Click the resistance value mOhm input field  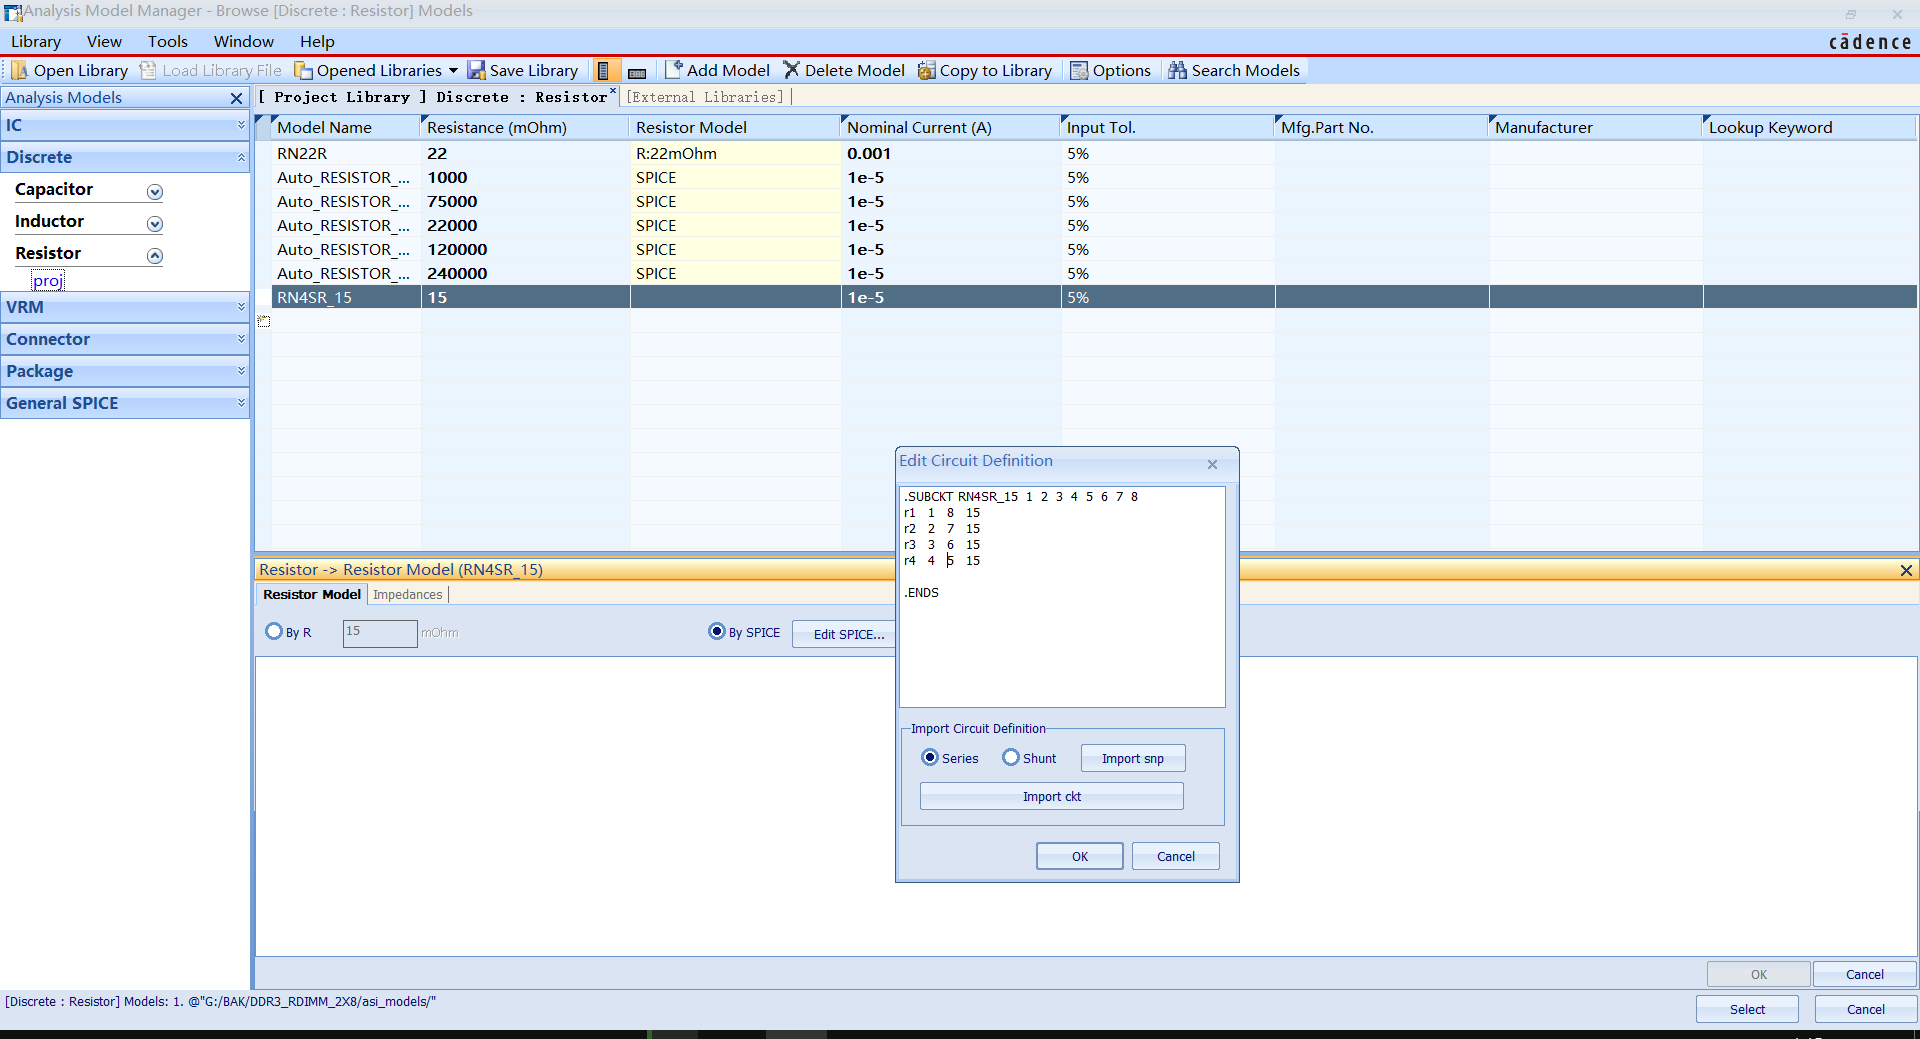tap(379, 633)
